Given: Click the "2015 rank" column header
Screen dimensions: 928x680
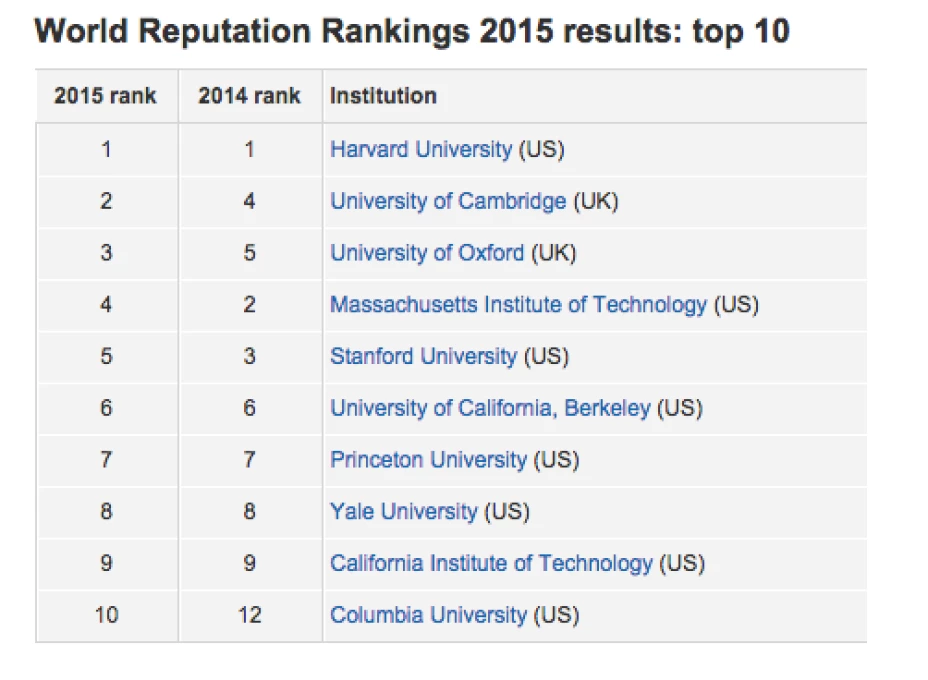Looking at the screenshot, I should point(105,96).
